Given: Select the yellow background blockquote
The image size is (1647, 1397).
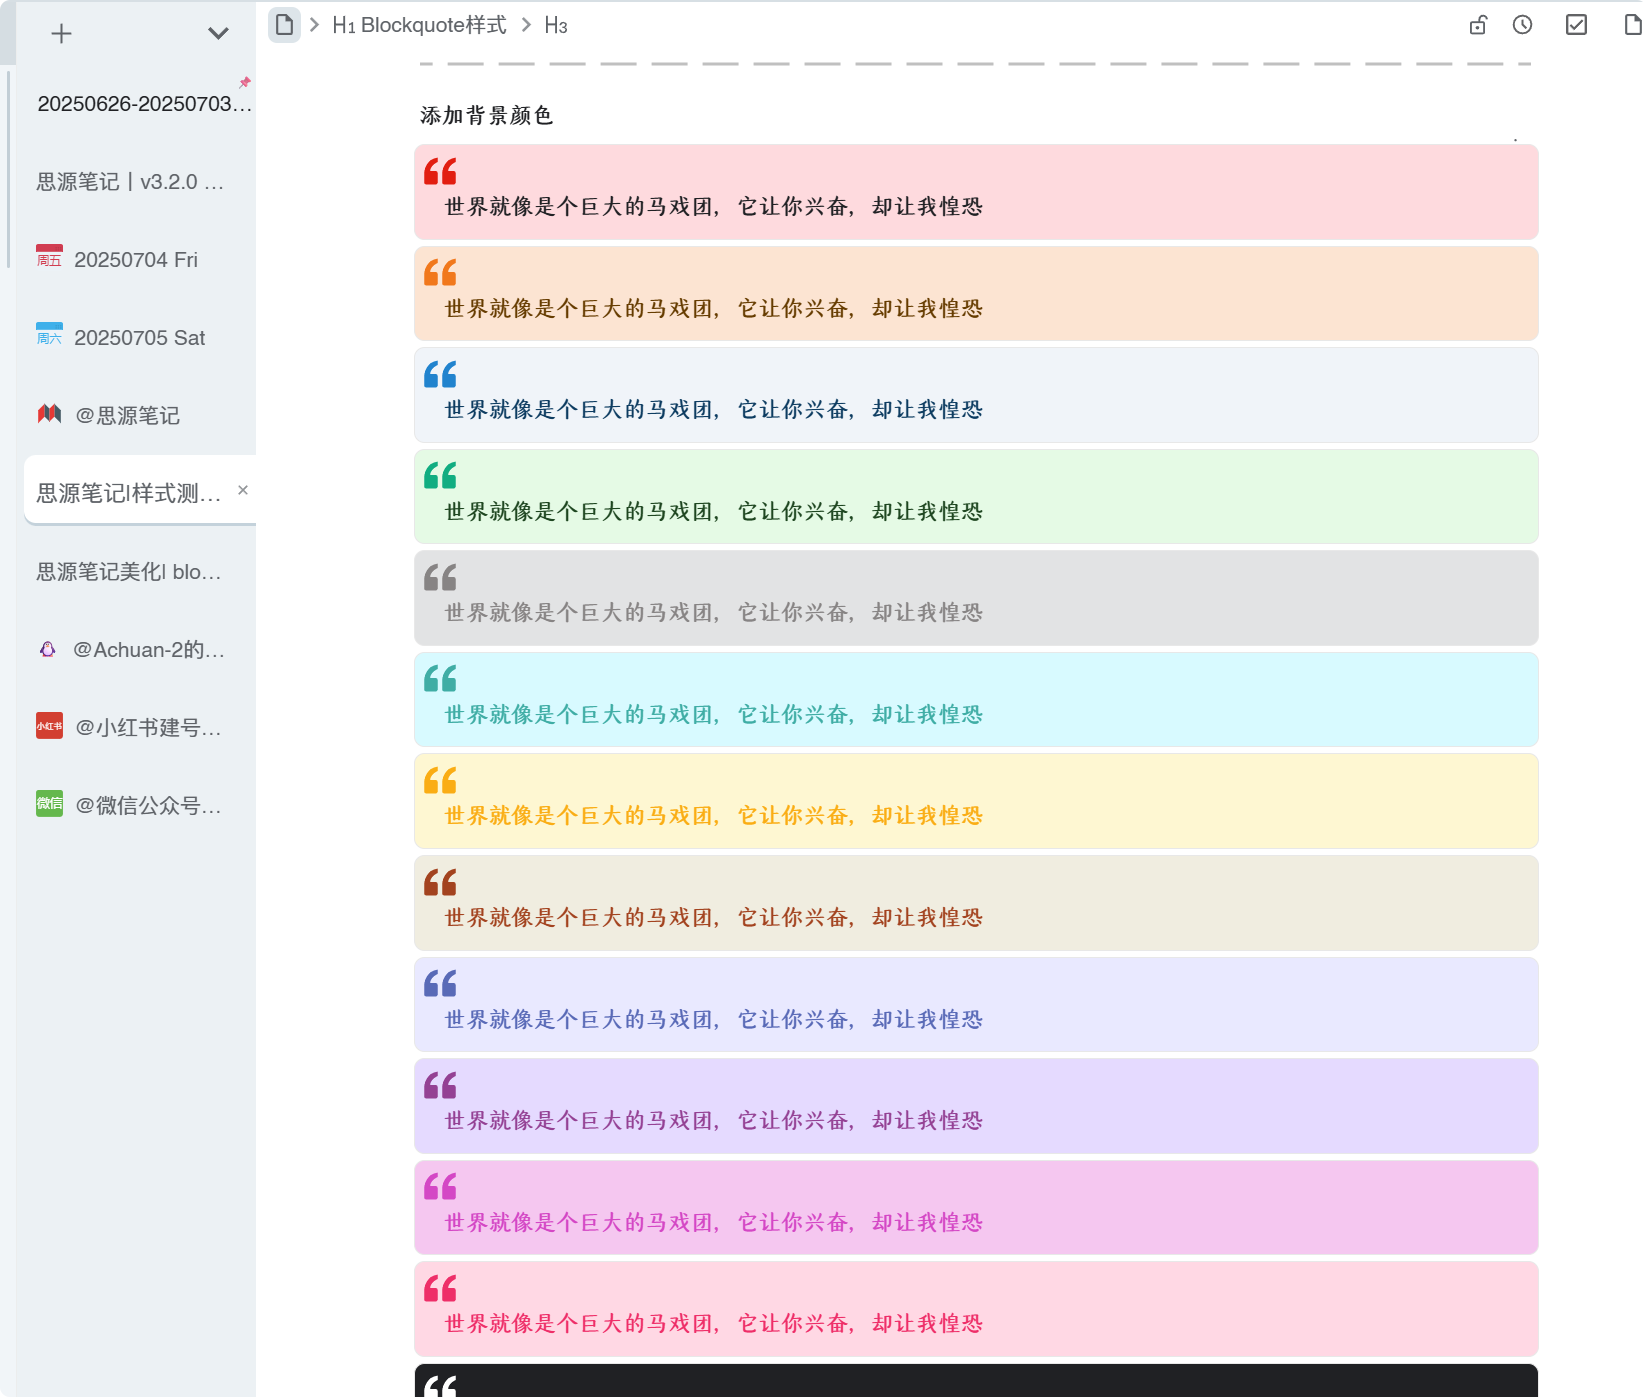Looking at the screenshot, I should pos(975,801).
